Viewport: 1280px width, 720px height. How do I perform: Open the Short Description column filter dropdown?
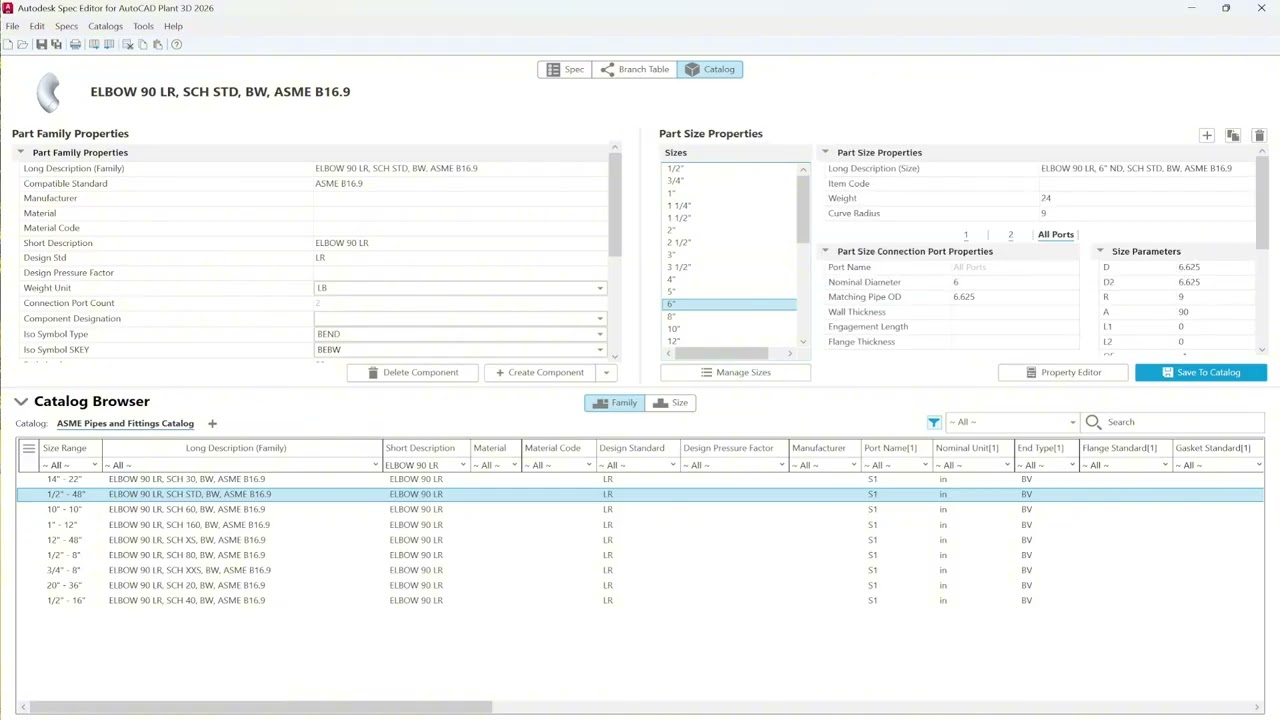463,465
